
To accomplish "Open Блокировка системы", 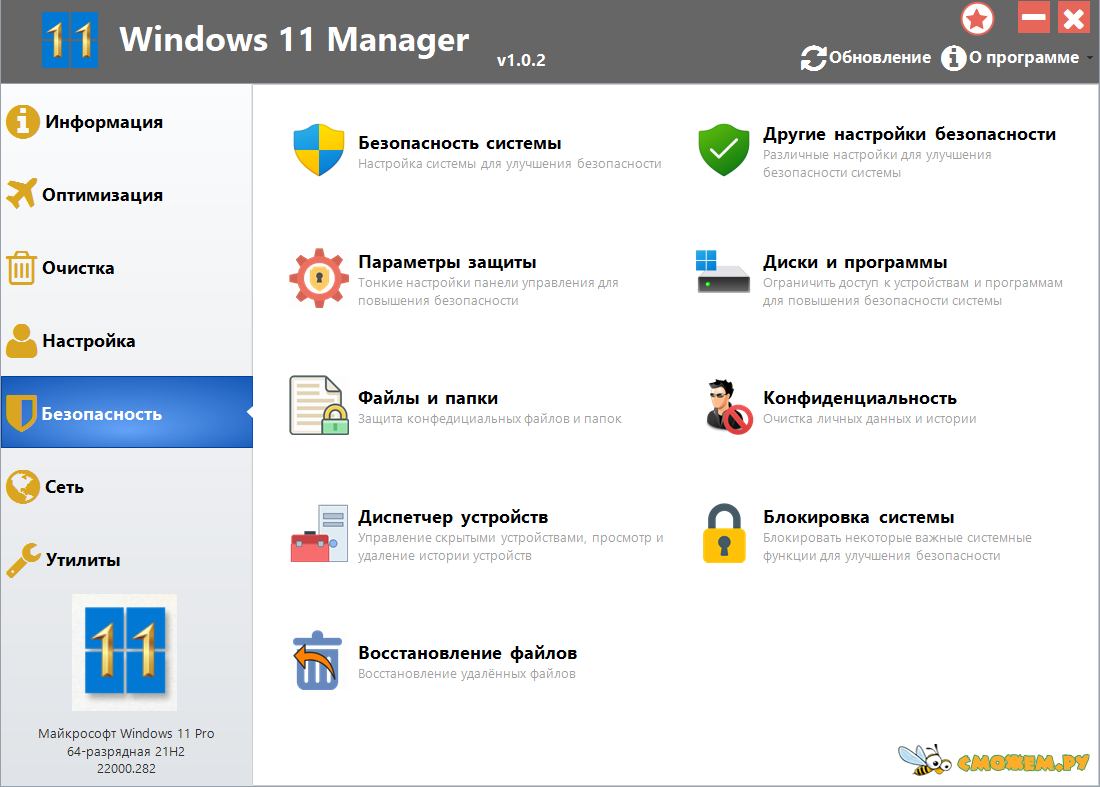I will 859,518.
